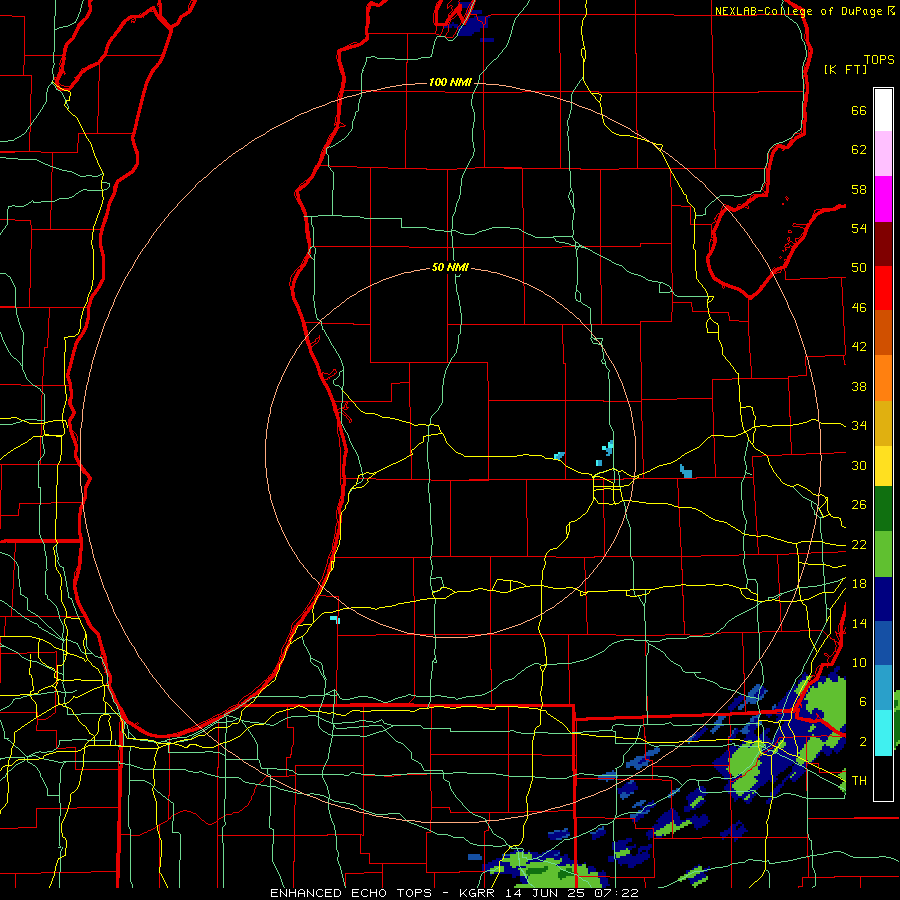Click the '42' legend value
Viewport: 900px width, 900px height.
[859, 347]
